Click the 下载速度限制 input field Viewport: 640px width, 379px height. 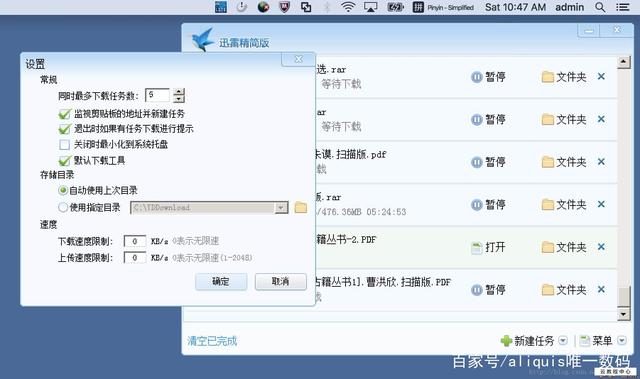pyautogui.click(x=135, y=241)
